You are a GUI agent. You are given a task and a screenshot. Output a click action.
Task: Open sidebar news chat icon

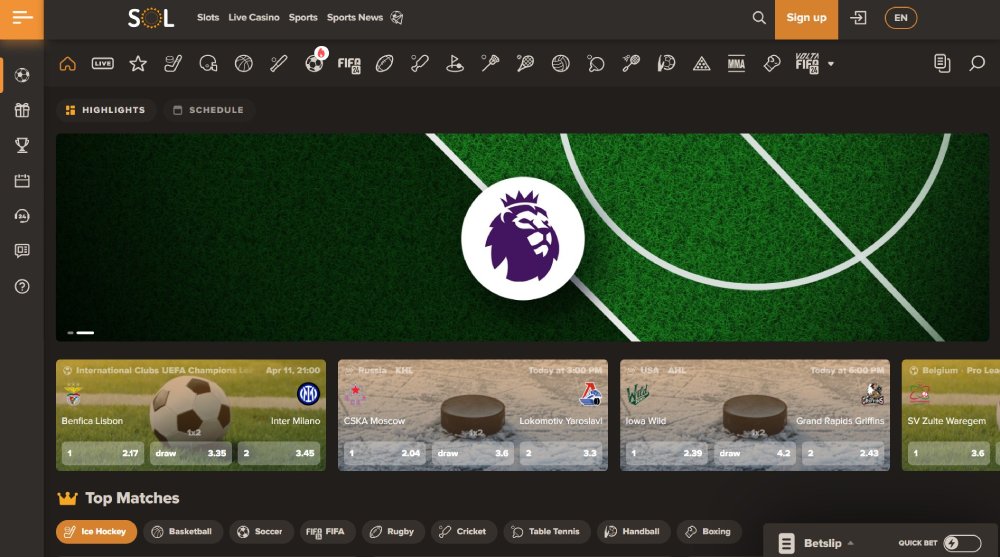[22, 251]
